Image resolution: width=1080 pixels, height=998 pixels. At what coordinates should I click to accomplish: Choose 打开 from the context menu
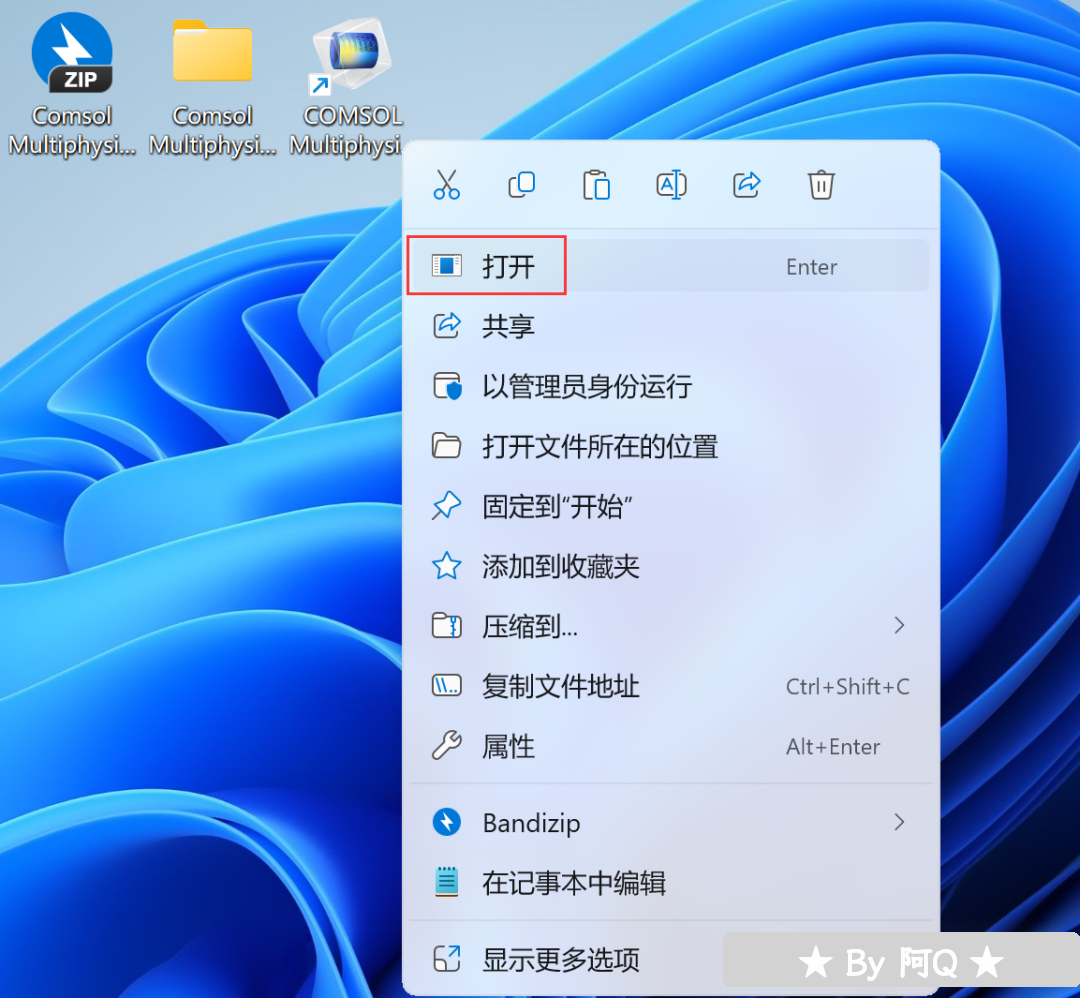669,266
